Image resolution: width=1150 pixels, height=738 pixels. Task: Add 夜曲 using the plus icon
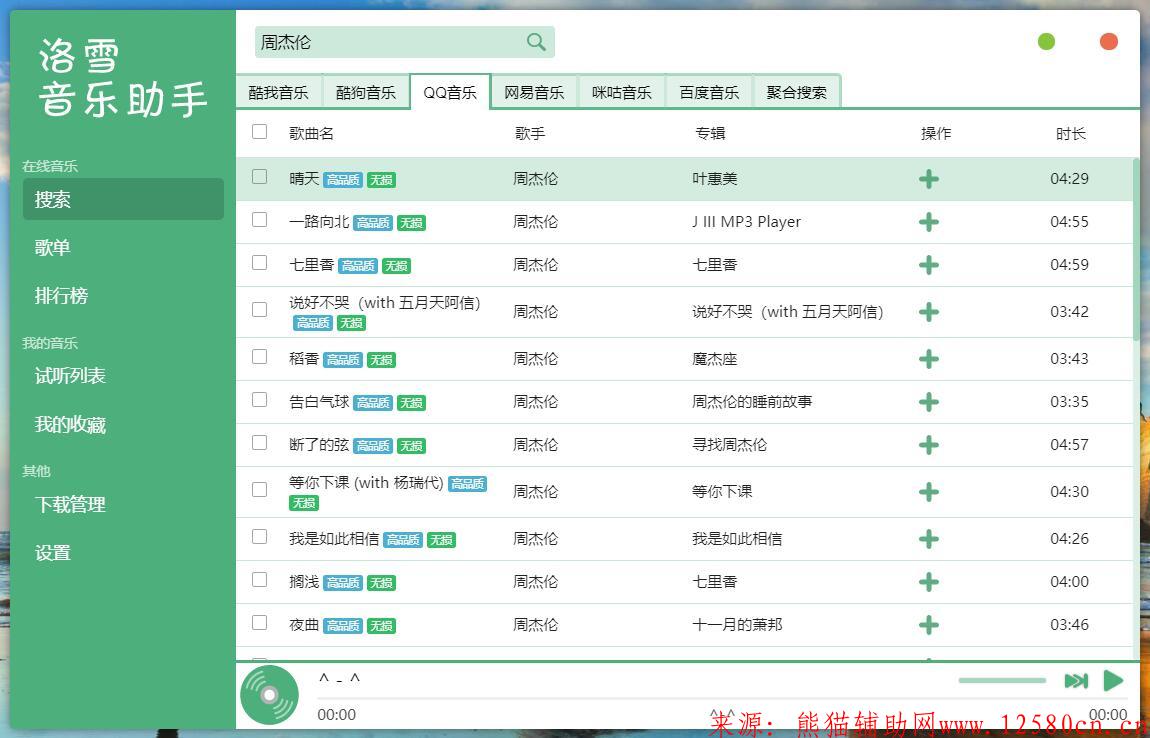click(929, 625)
